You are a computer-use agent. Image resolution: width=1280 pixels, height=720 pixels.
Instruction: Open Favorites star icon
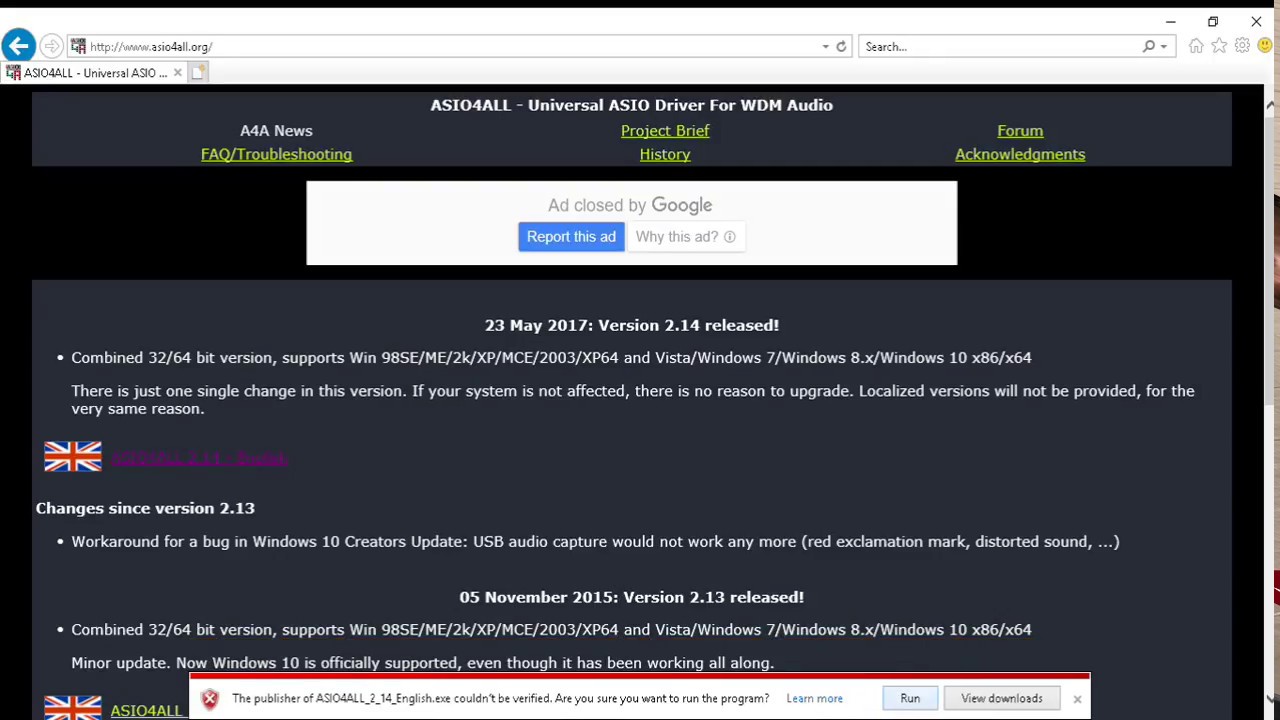(1219, 46)
